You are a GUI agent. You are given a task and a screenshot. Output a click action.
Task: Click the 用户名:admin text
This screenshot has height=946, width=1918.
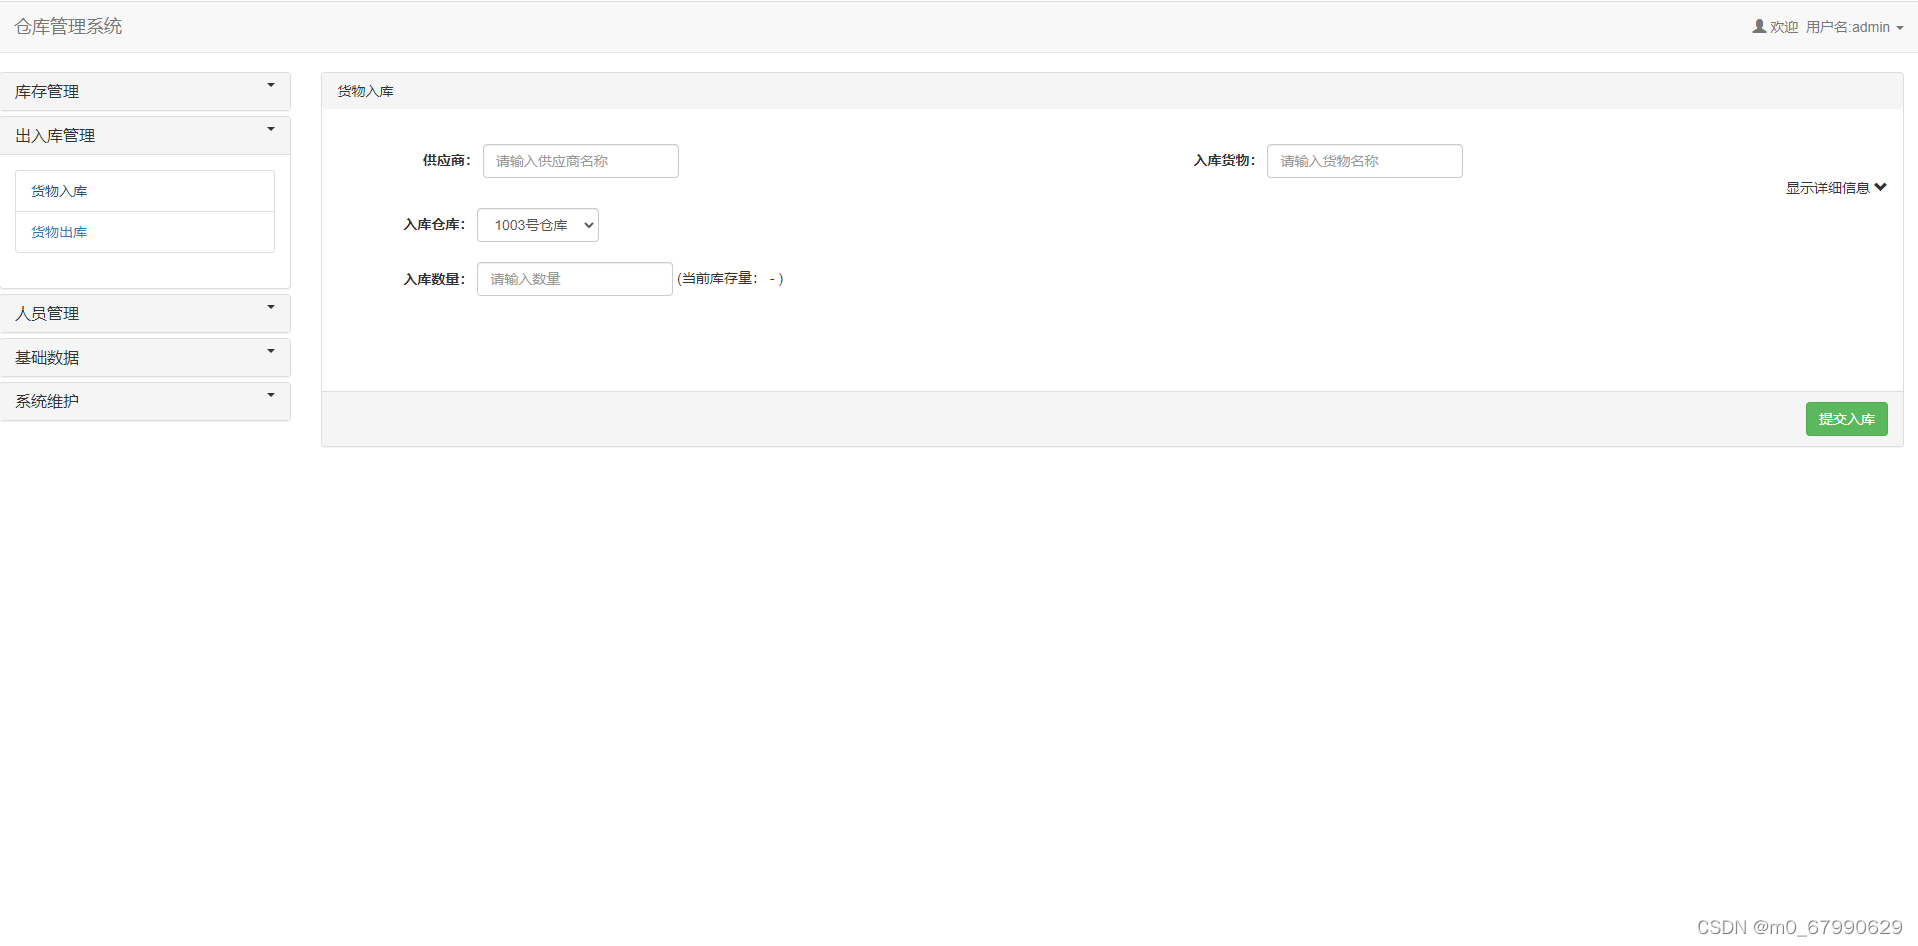coord(1848,27)
